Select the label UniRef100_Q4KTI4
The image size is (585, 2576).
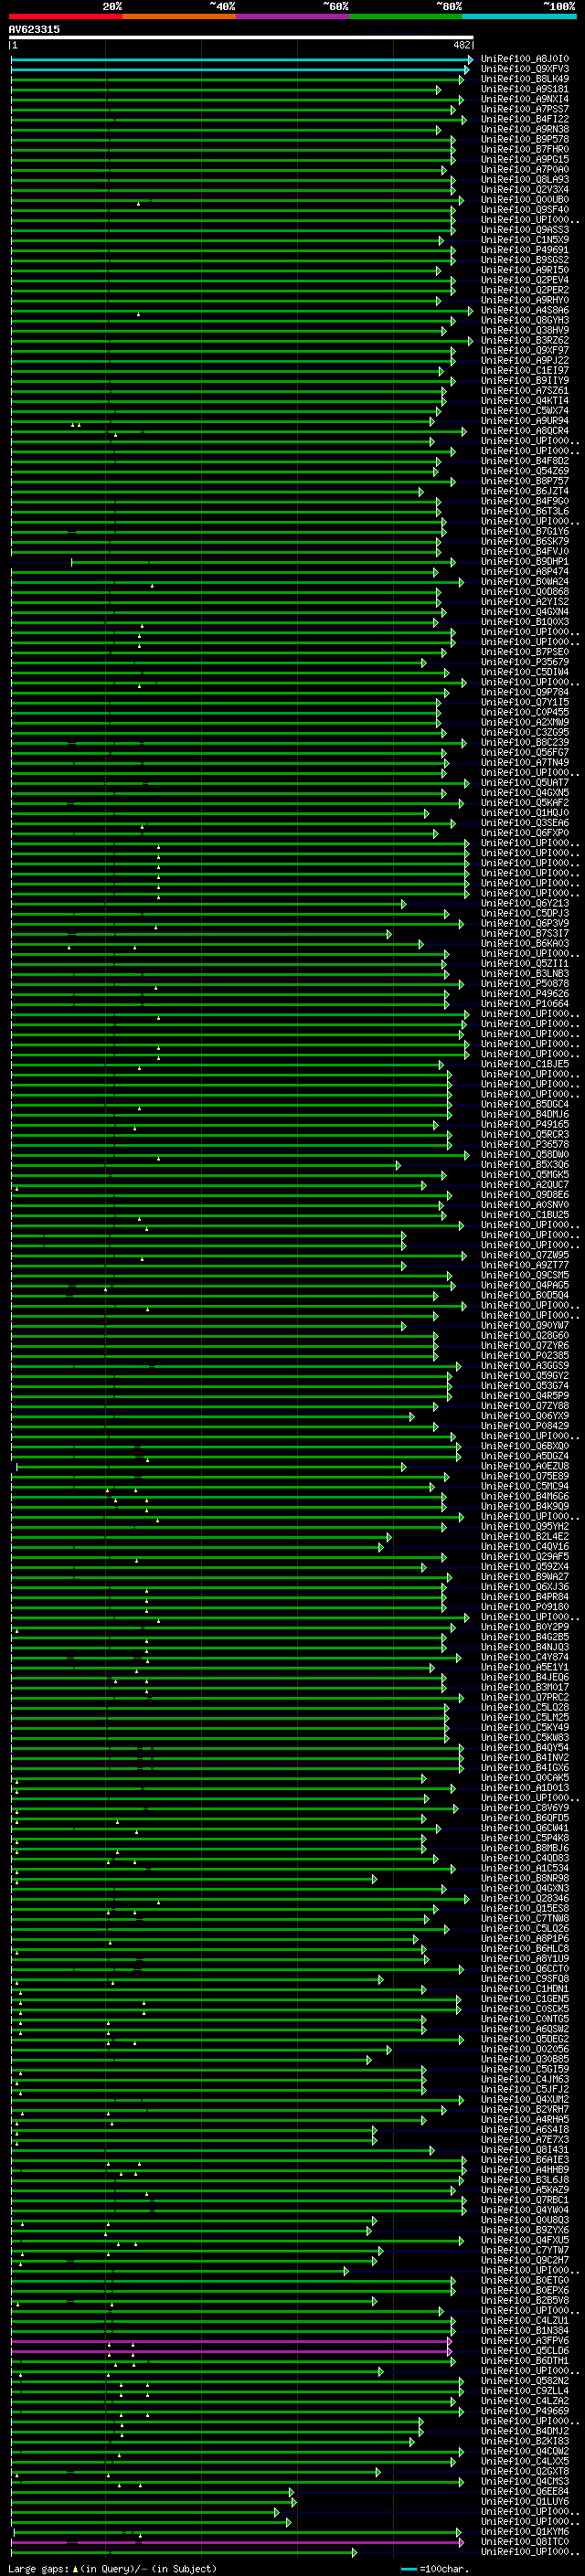coord(525,401)
